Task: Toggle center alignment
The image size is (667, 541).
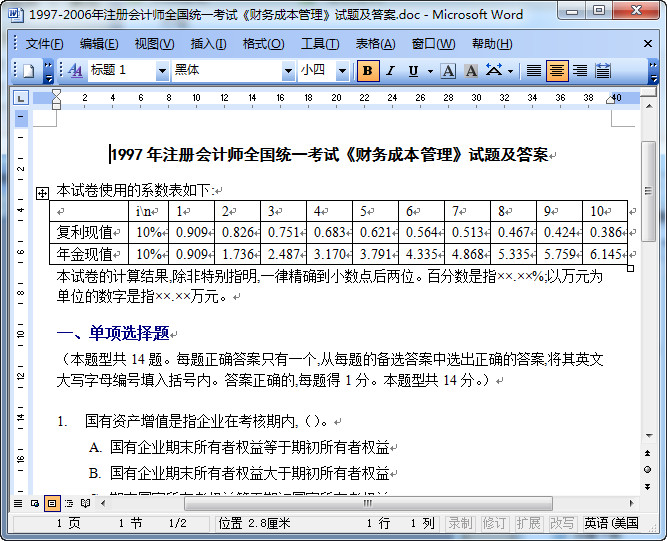Action: (x=557, y=71)
